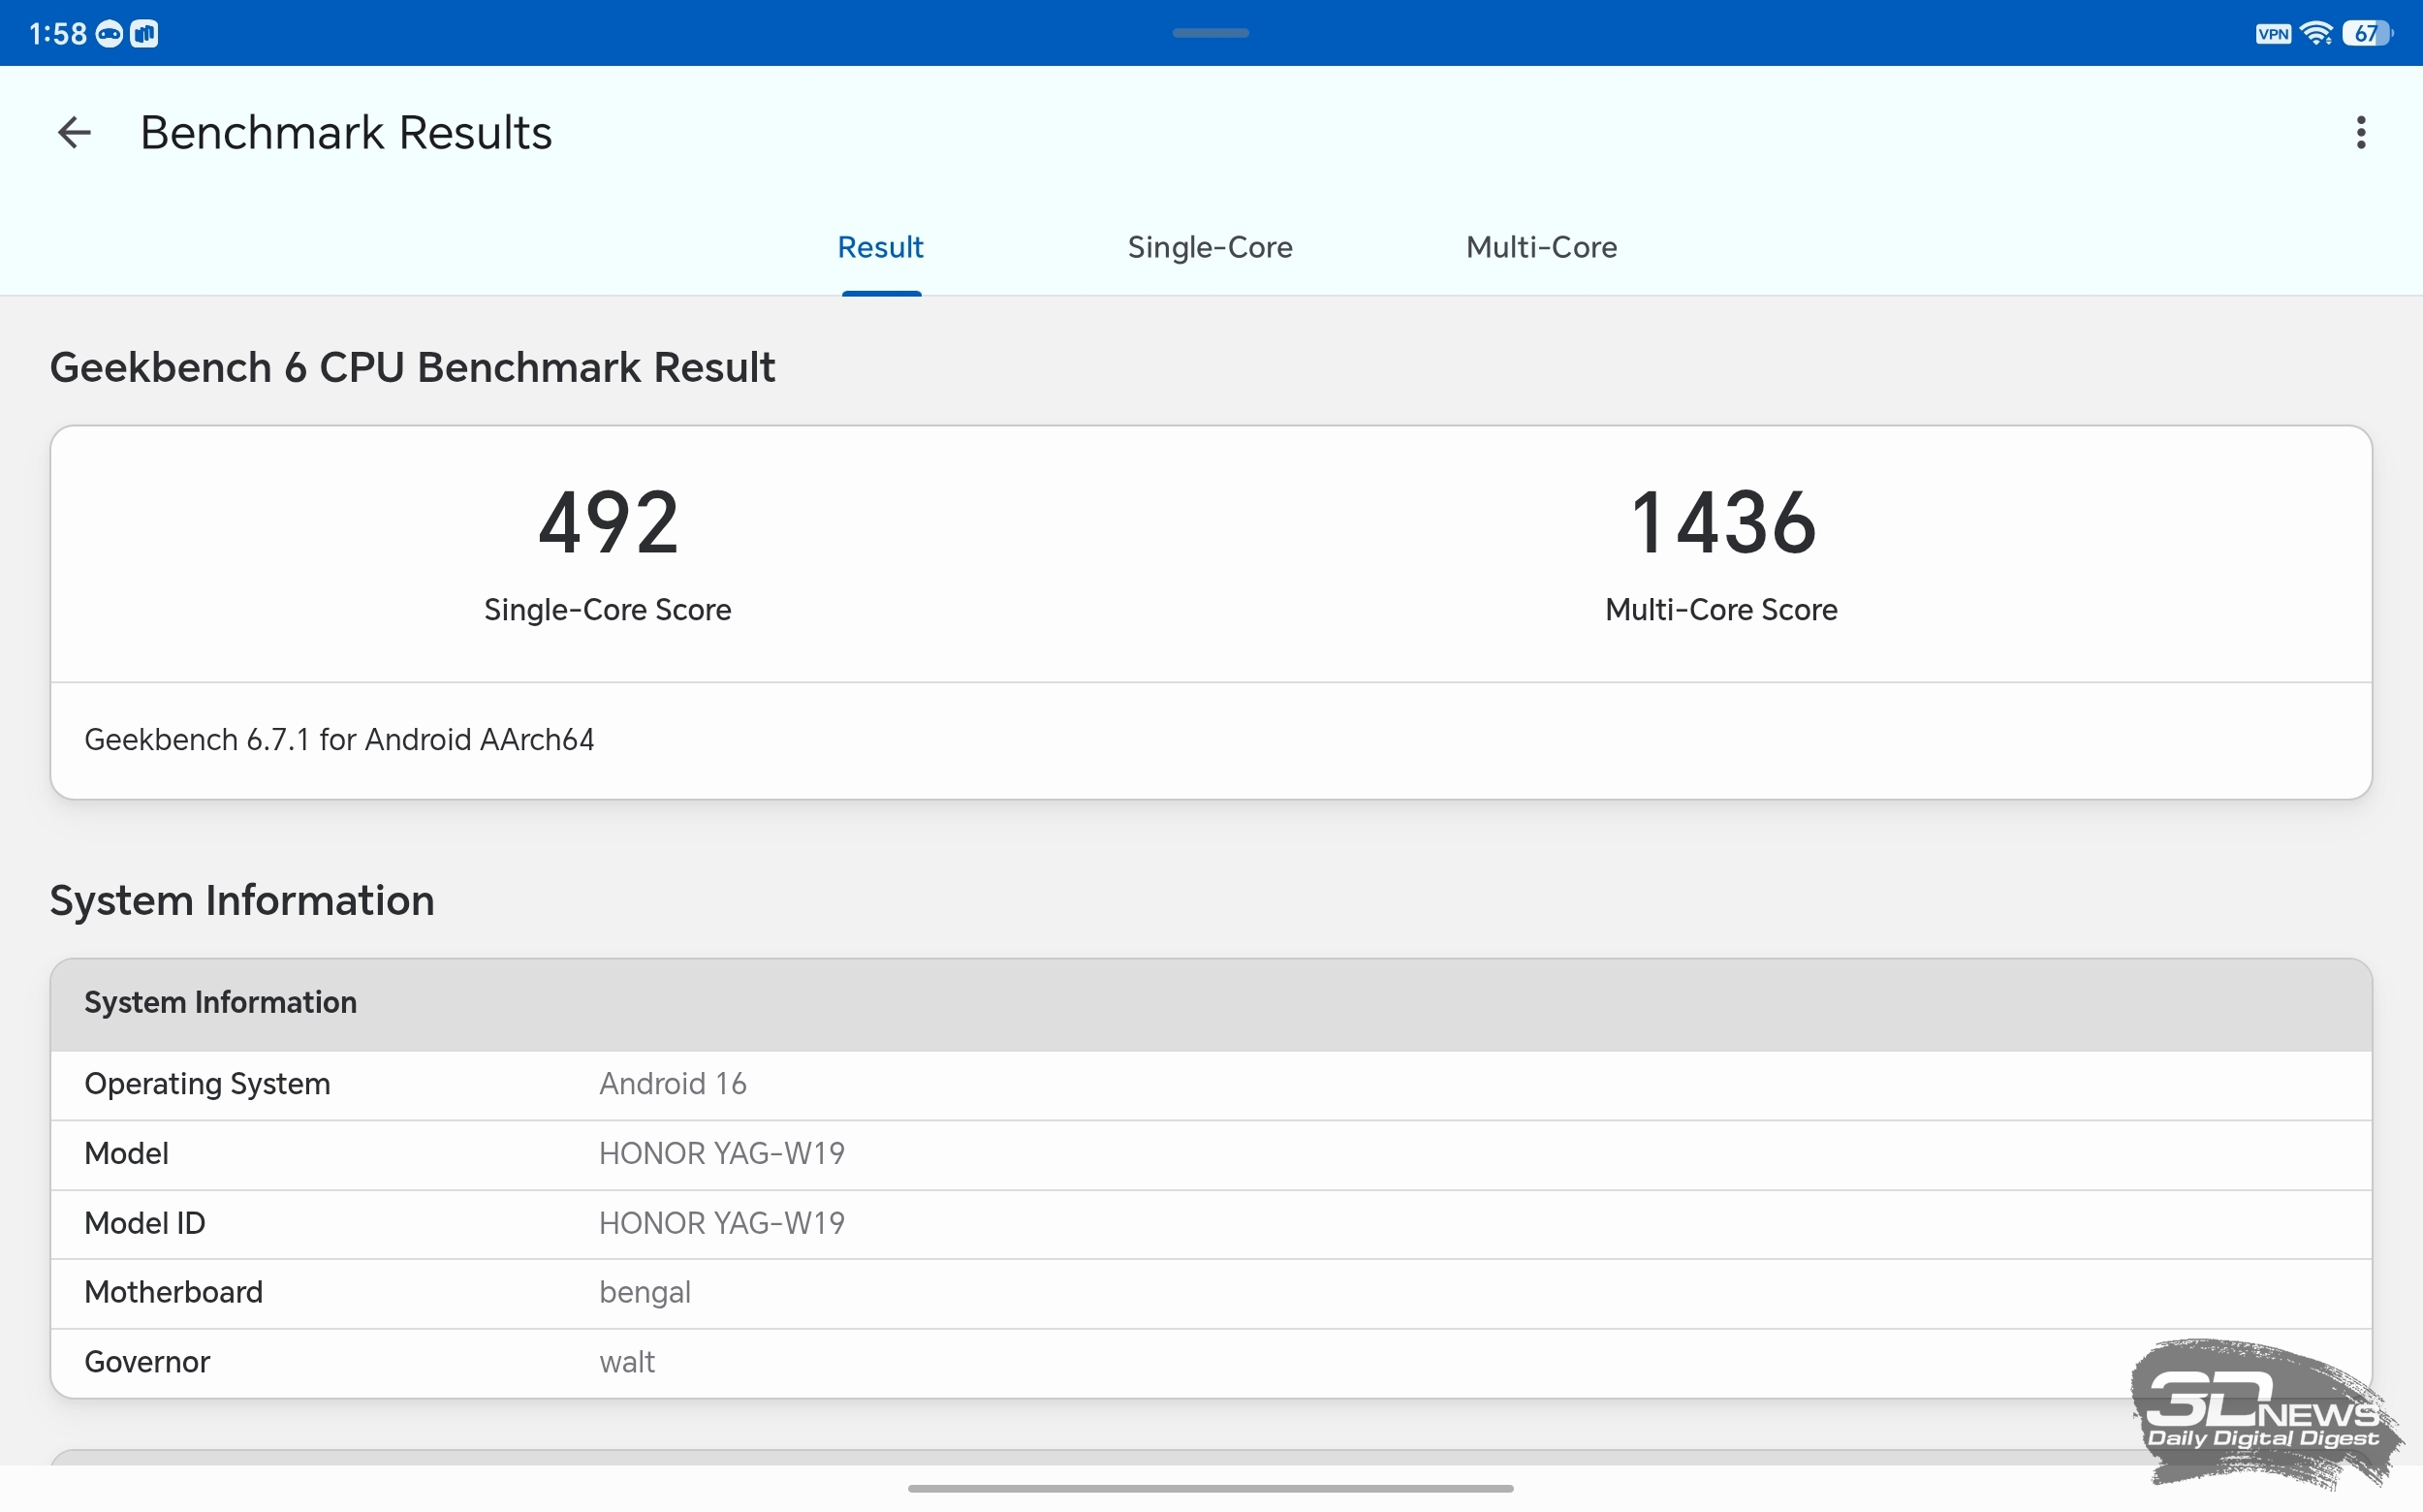Tap the top notification pull-down handle
The image size is (2423, 1512).
[1210, 33]
